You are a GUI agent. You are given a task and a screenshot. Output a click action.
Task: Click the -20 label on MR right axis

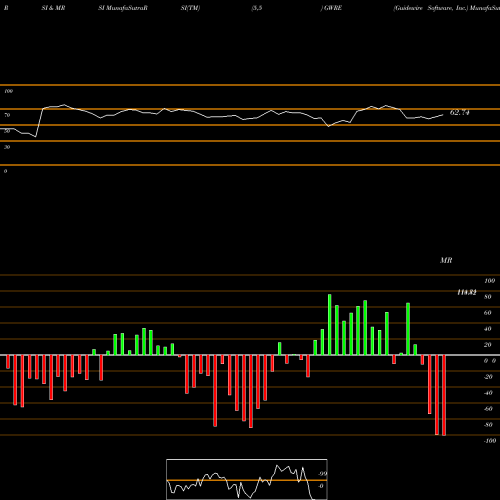[x=488, y=377]
